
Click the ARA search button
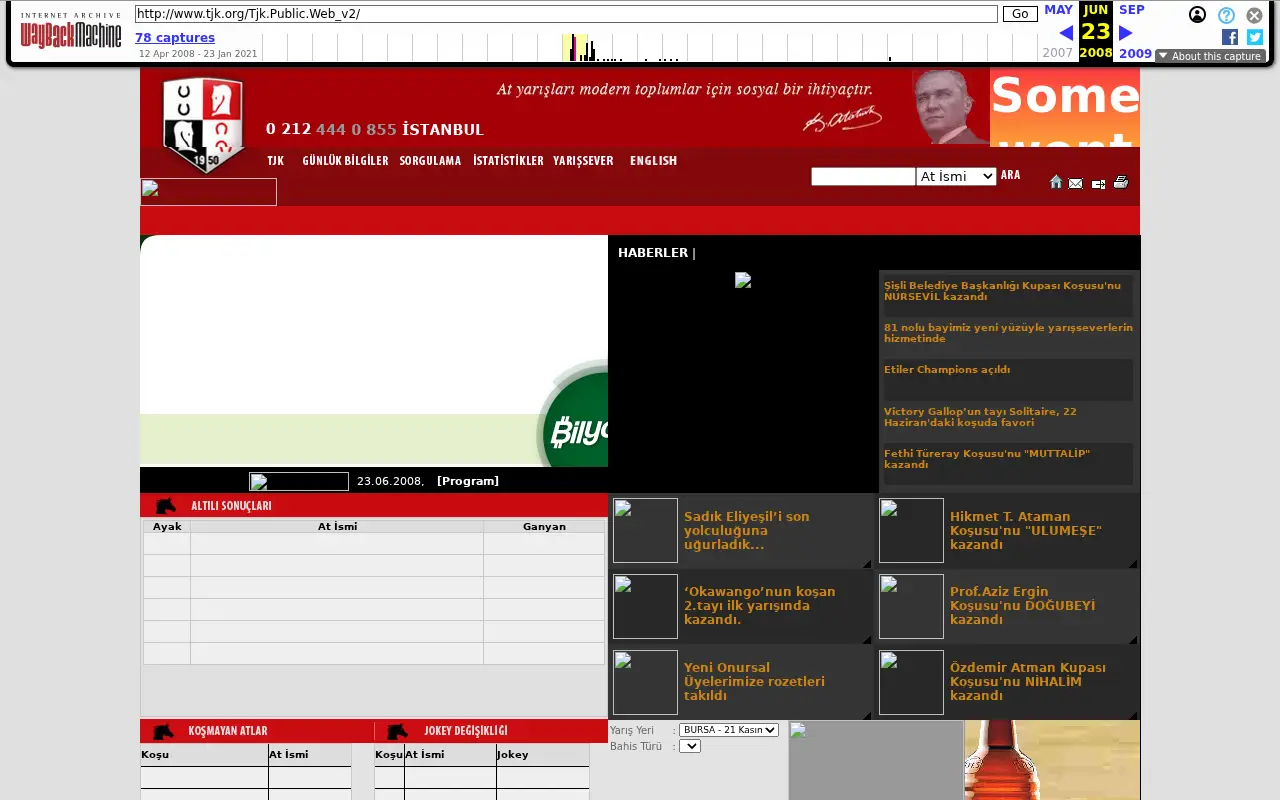(x=1011, y=175)
